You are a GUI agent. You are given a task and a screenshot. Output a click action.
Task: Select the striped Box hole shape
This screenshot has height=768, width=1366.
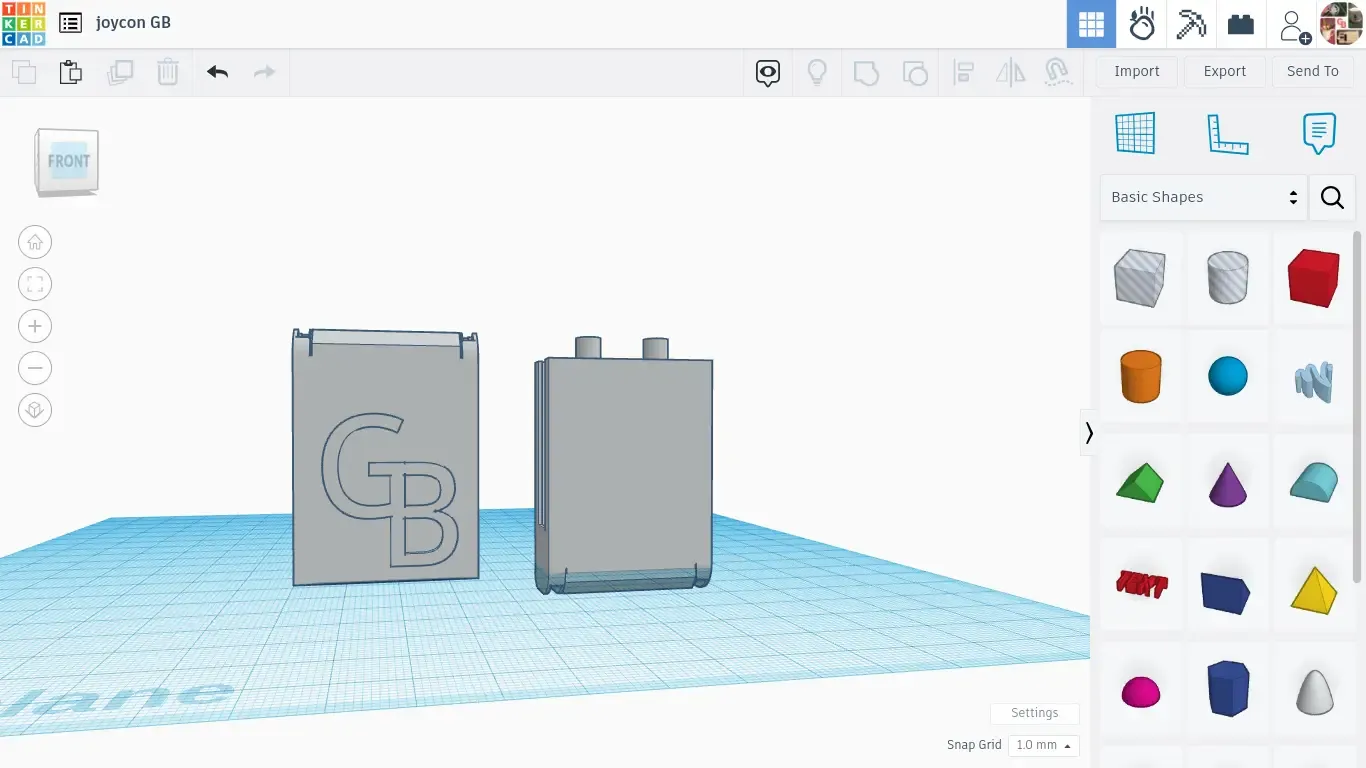coord(1140,278)
